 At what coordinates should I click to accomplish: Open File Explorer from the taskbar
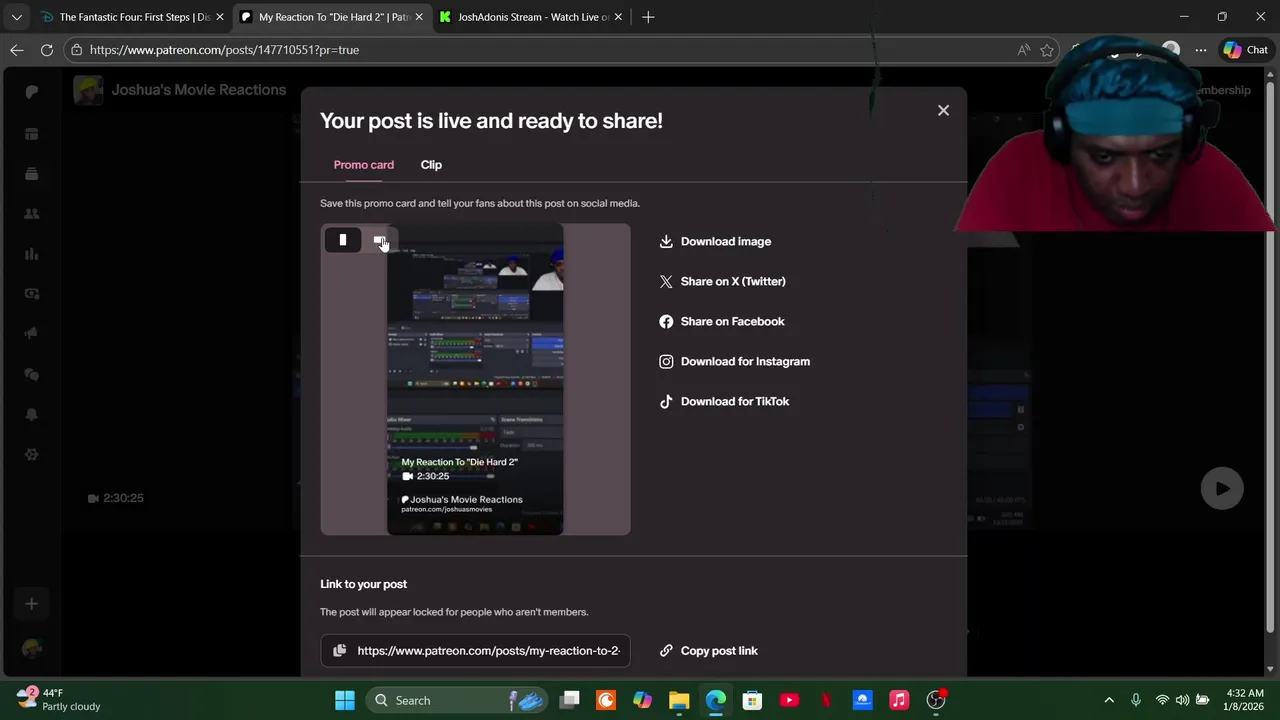(679, 700)
